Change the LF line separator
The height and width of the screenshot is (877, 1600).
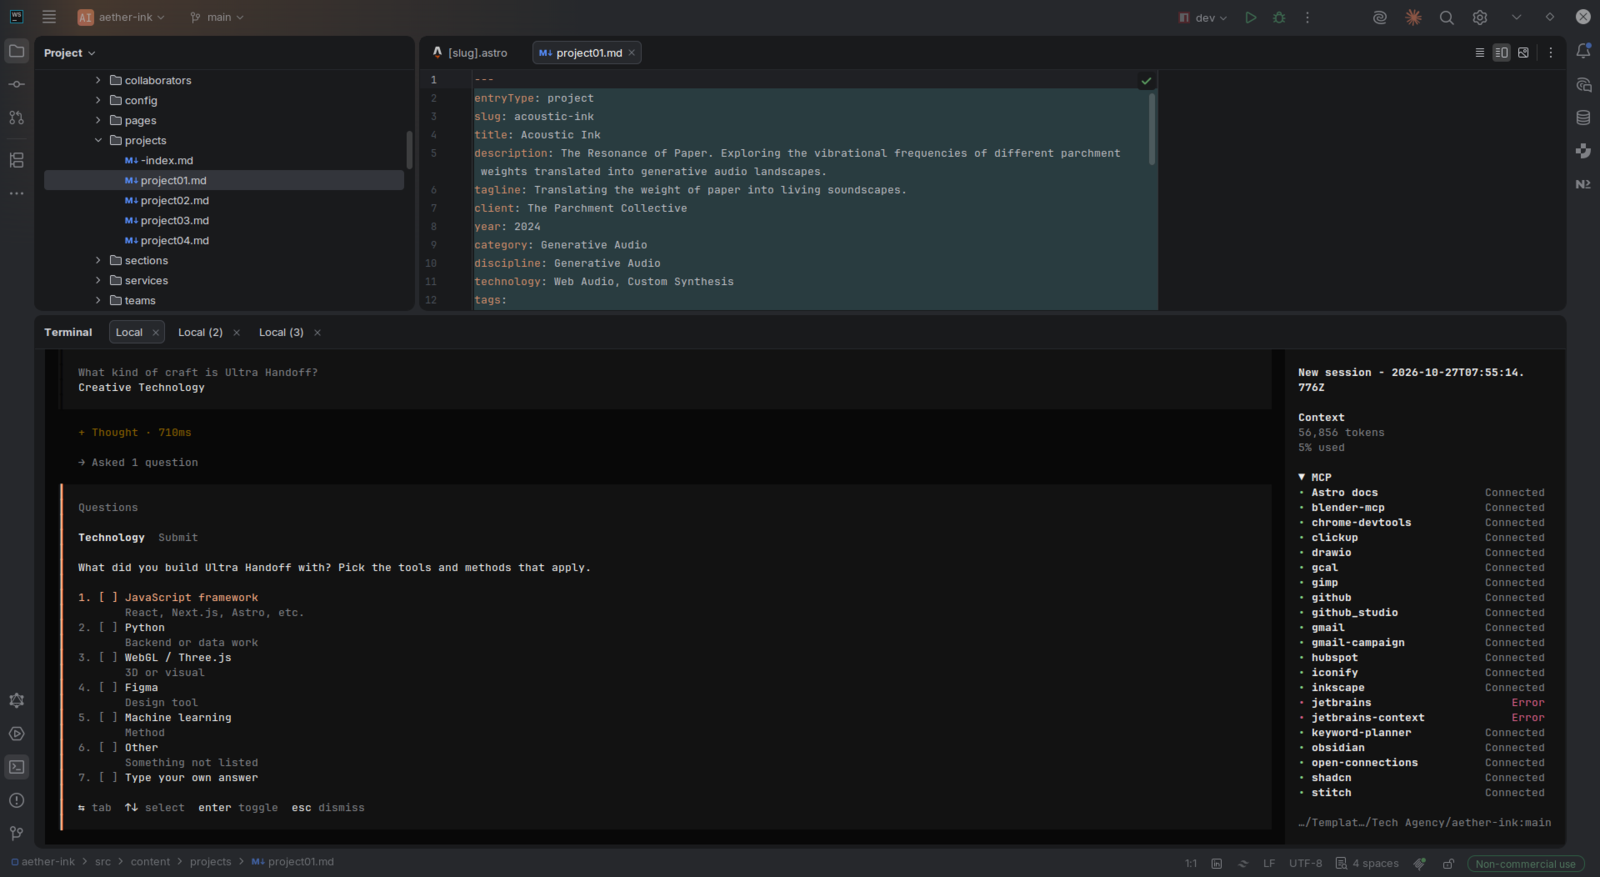point(1269,863)
